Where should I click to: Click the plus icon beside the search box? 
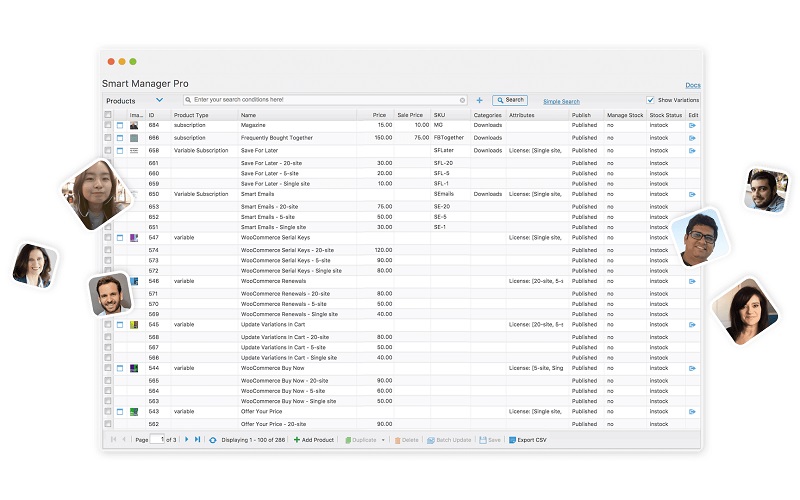click(x=479, y=100)
